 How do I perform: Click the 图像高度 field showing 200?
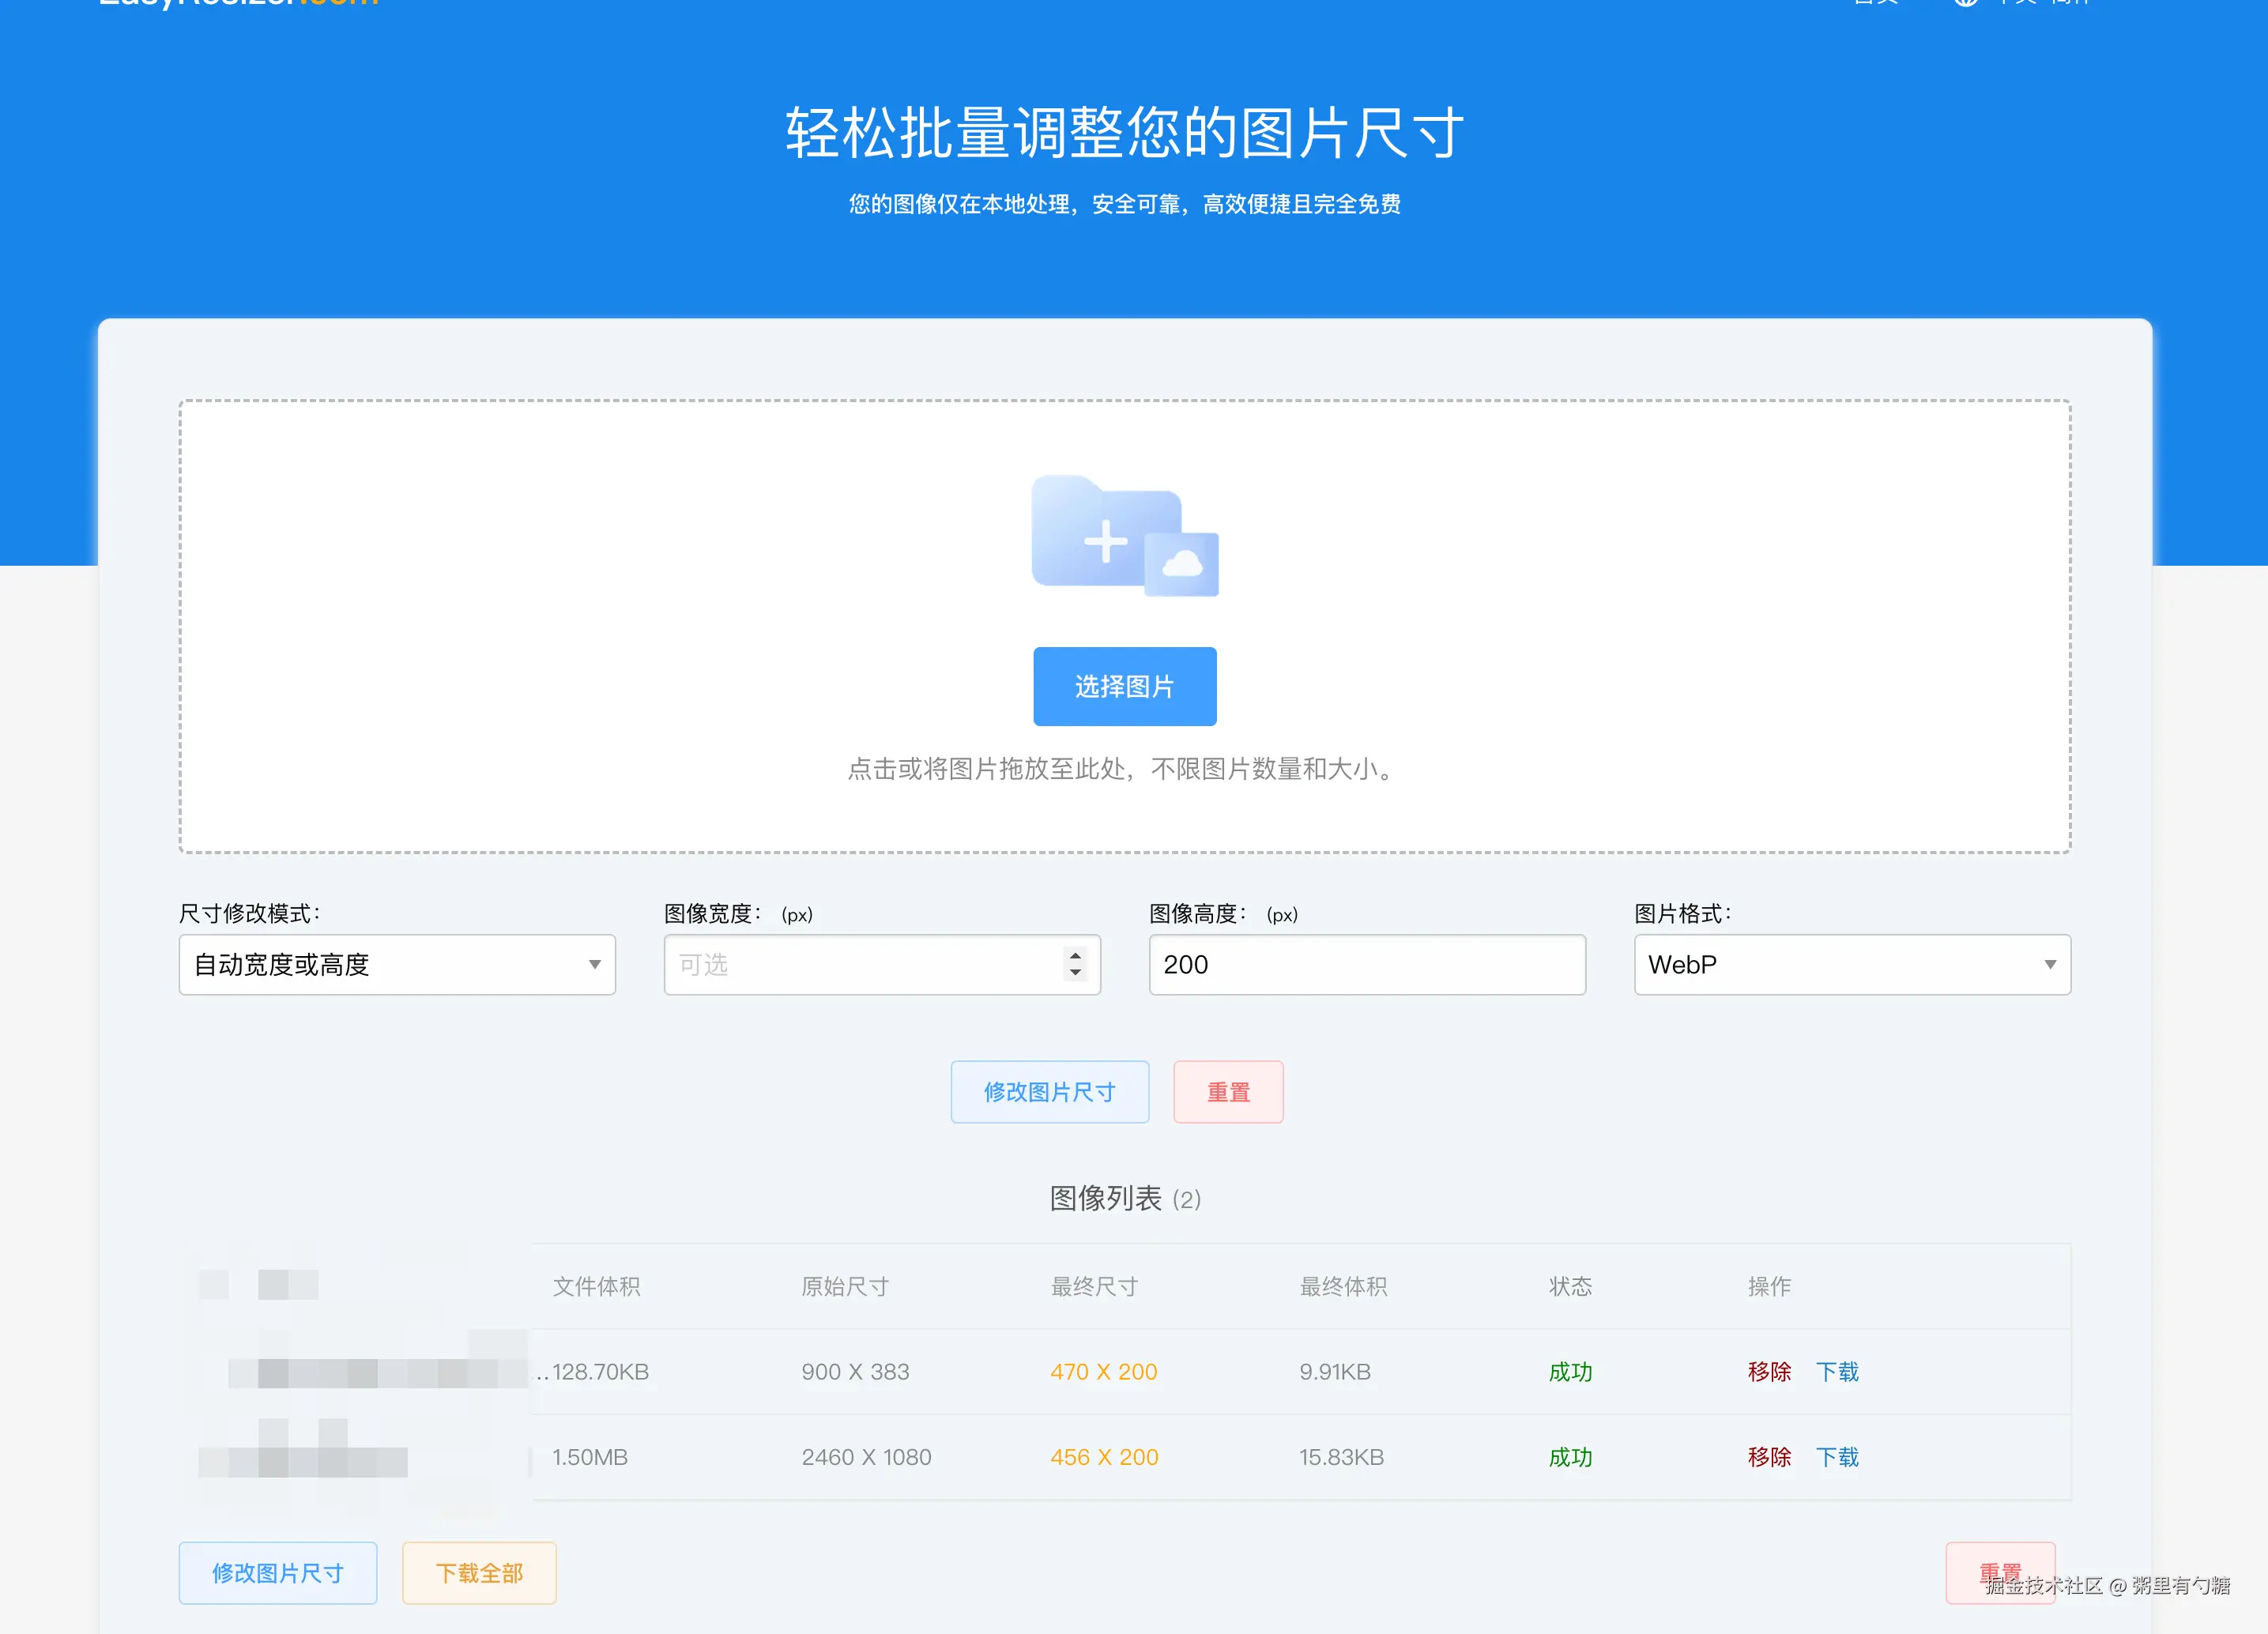(x=1366, y=965)
